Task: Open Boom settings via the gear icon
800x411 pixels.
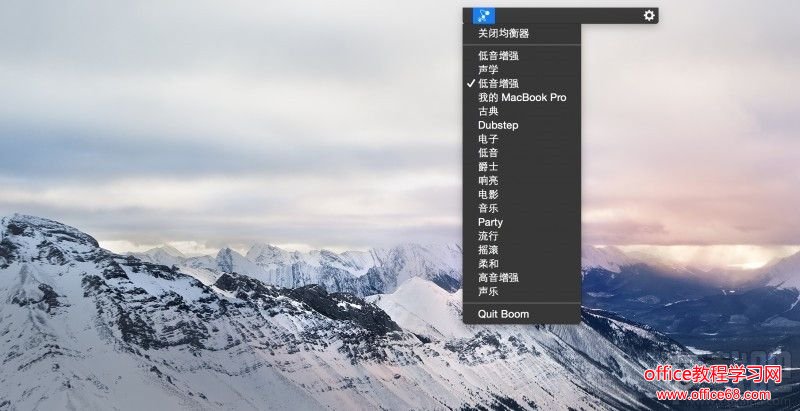Action: (648, 15)
